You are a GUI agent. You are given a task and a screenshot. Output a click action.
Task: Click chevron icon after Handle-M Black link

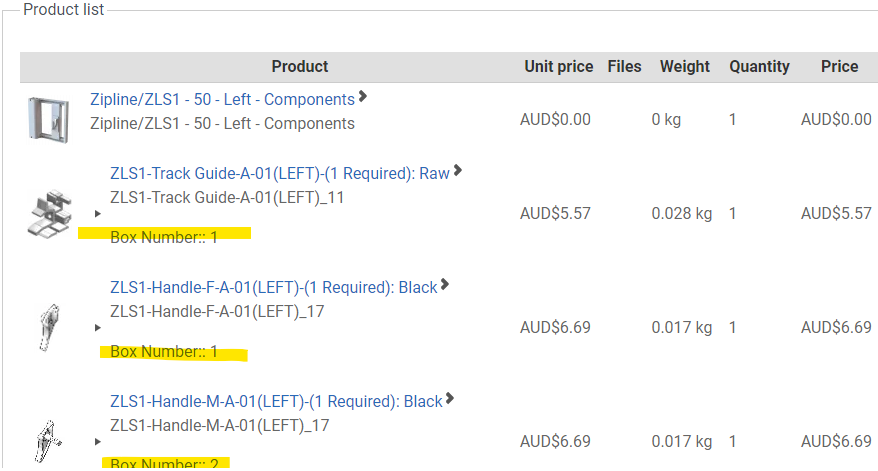450,399
